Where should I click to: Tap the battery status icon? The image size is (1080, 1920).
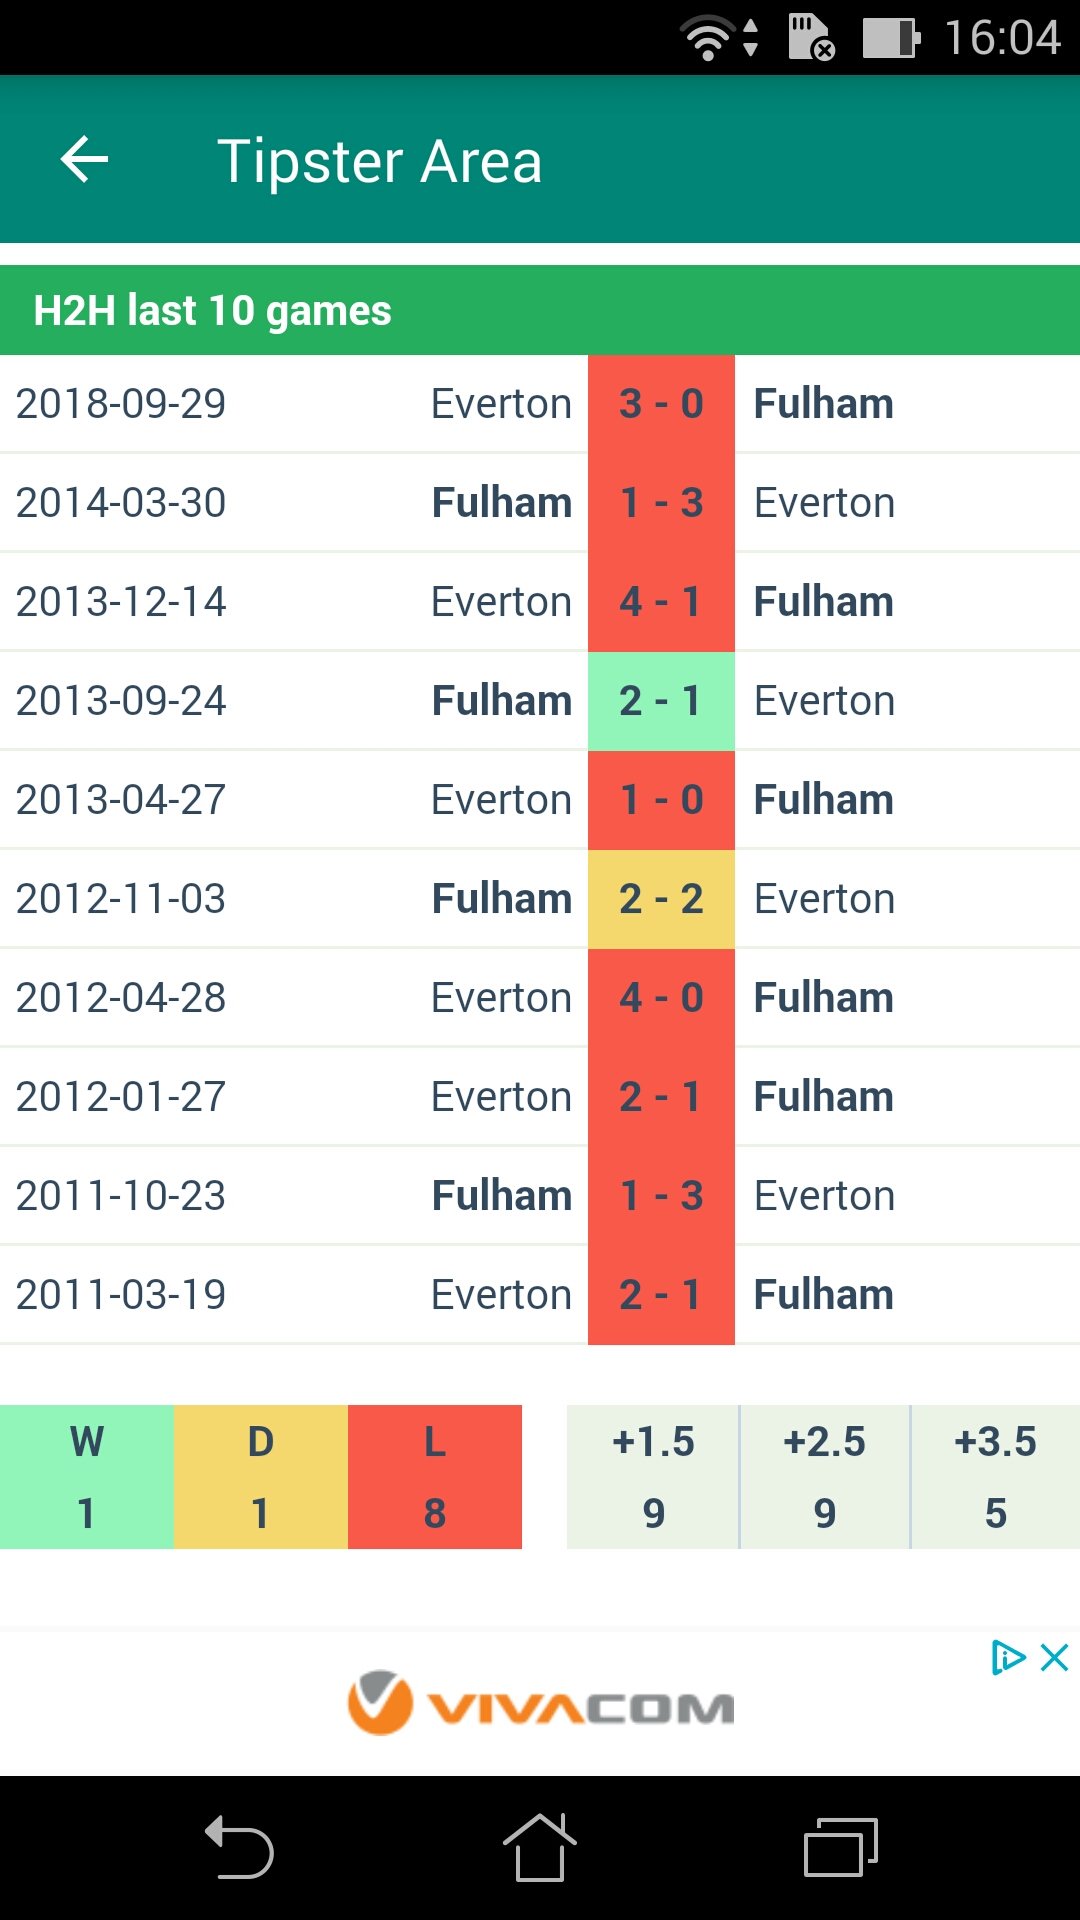(891, 38)
